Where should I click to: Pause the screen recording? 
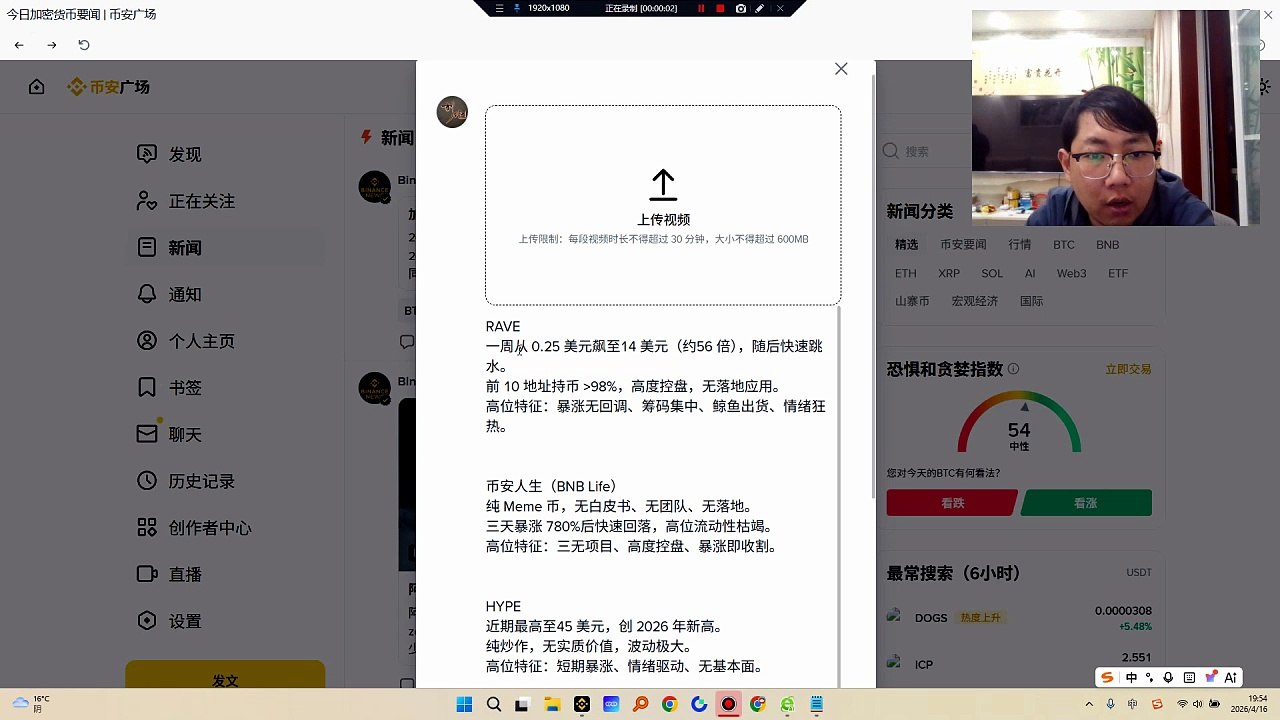coord(701,8)
